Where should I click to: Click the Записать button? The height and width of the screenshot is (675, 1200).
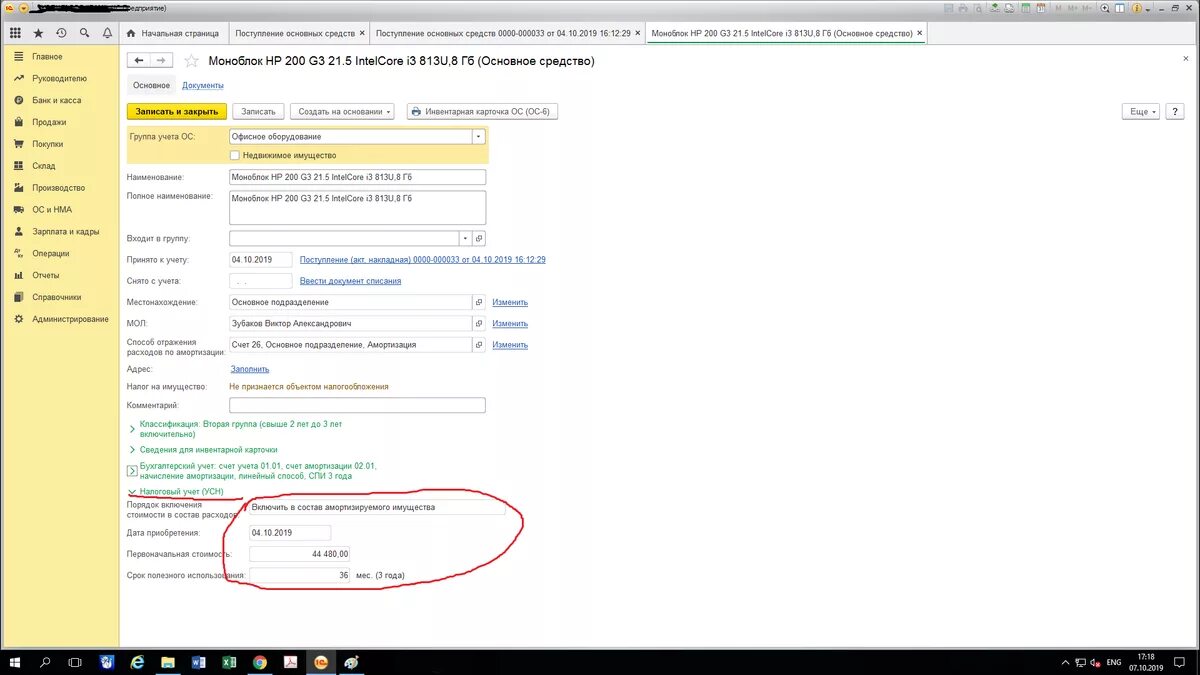tap(258, 111)
